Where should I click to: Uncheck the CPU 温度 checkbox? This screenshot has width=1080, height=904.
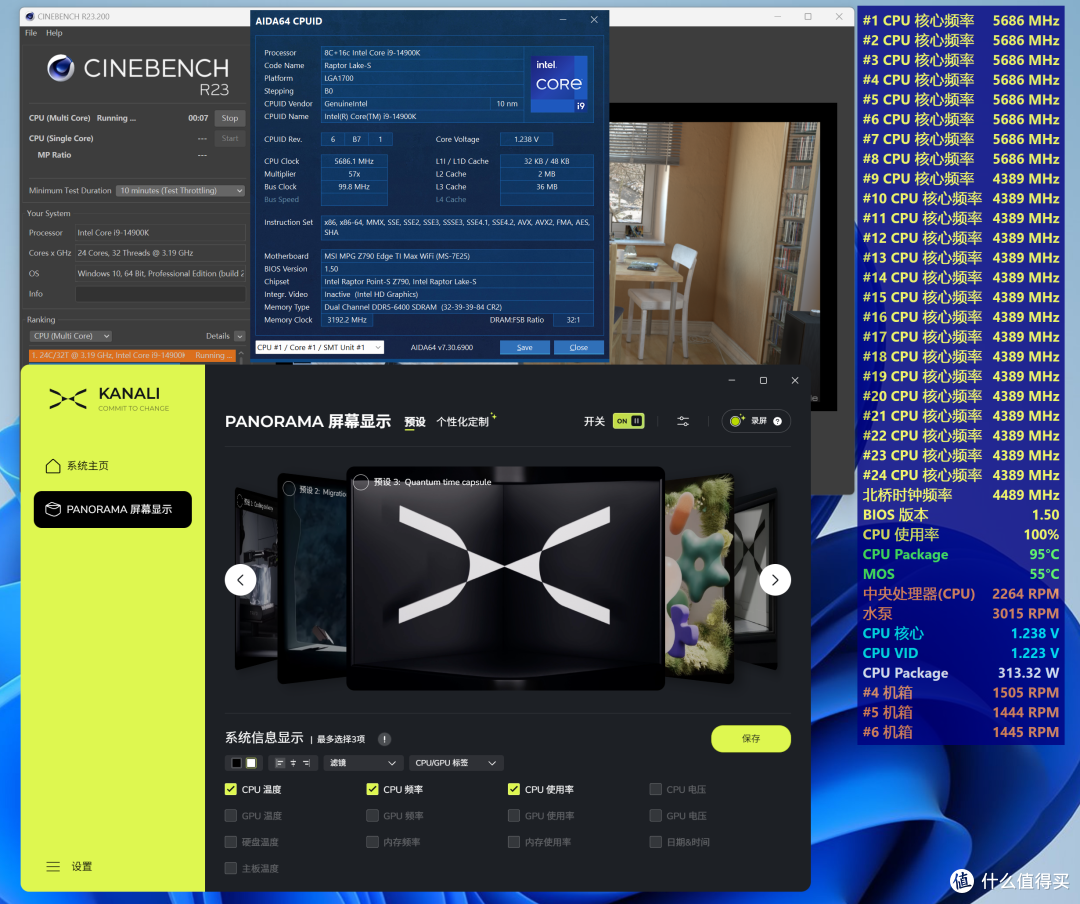(231, 789)
